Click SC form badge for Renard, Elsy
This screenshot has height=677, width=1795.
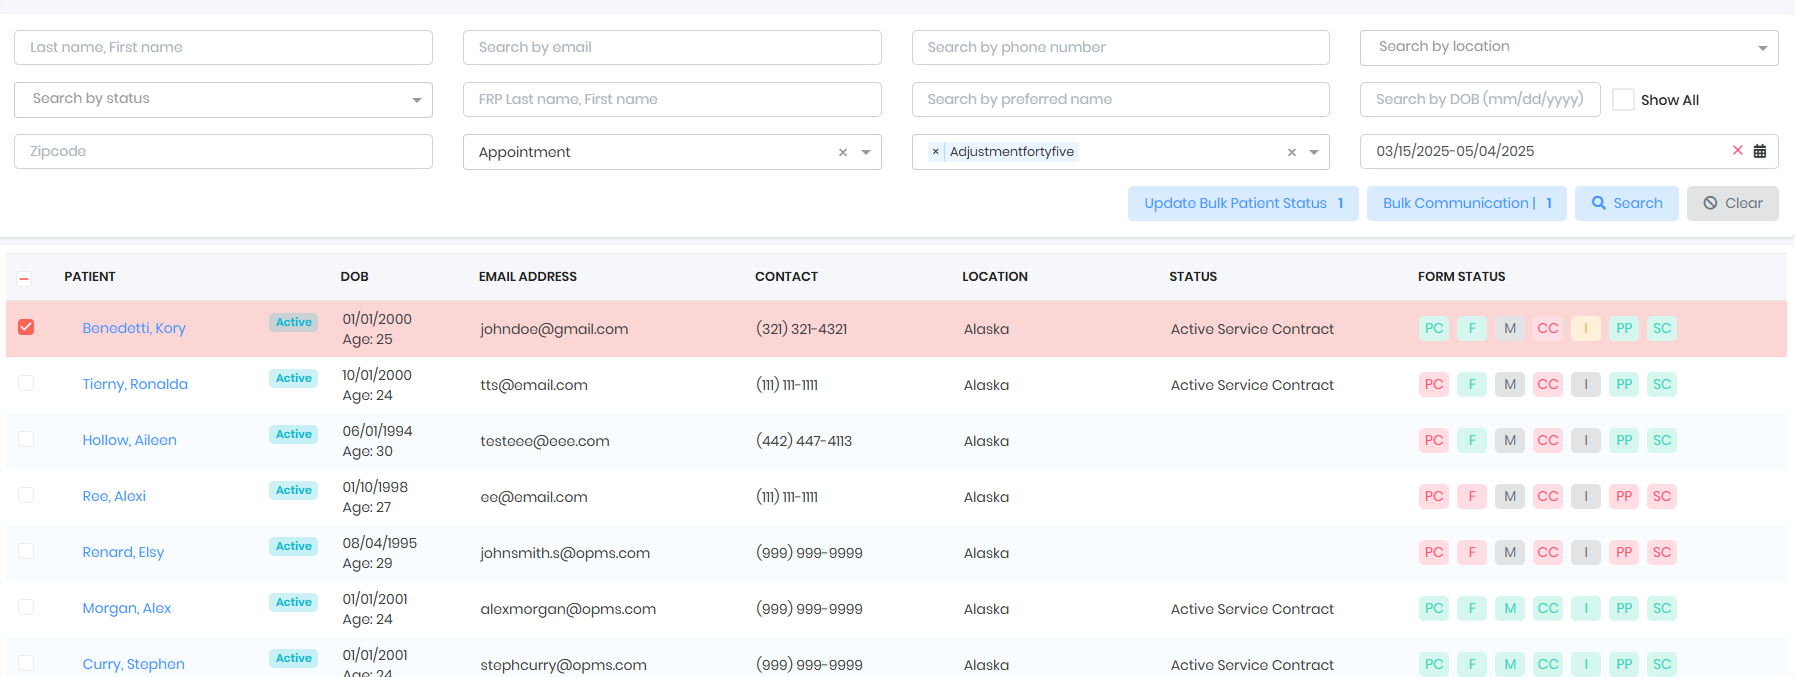[x=1662, y=552]
